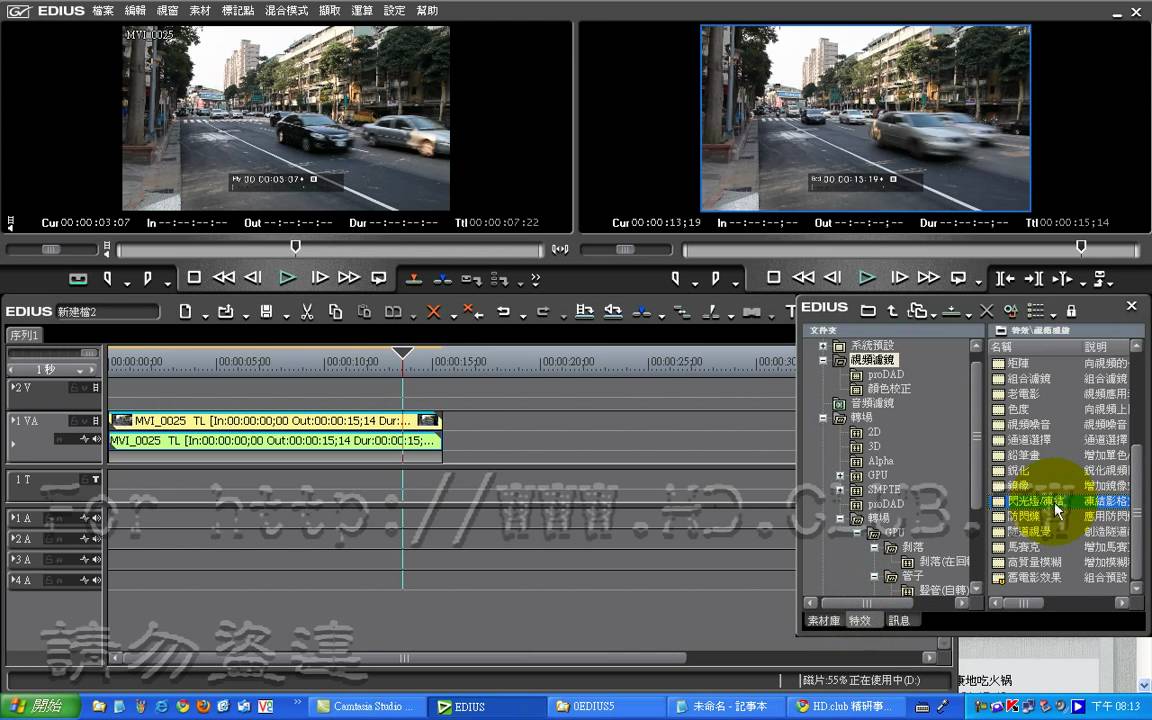Open the 擷取 menu
The width and height of the screenshot is (1152, 720).
point(329,10)
